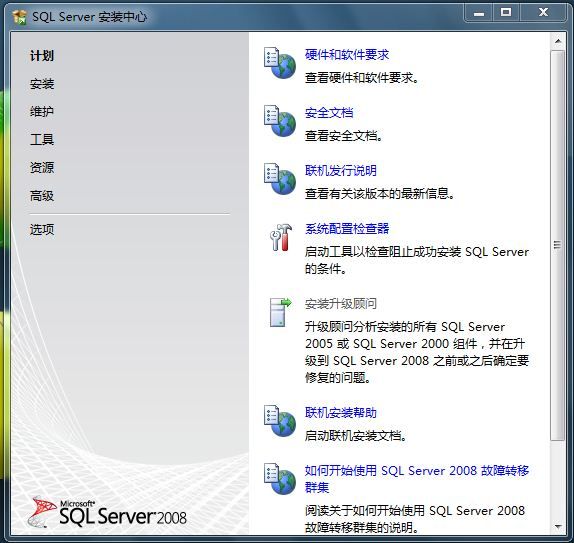
Task: Open the 硬件和软件要求 link
Action: pos(347,55)
